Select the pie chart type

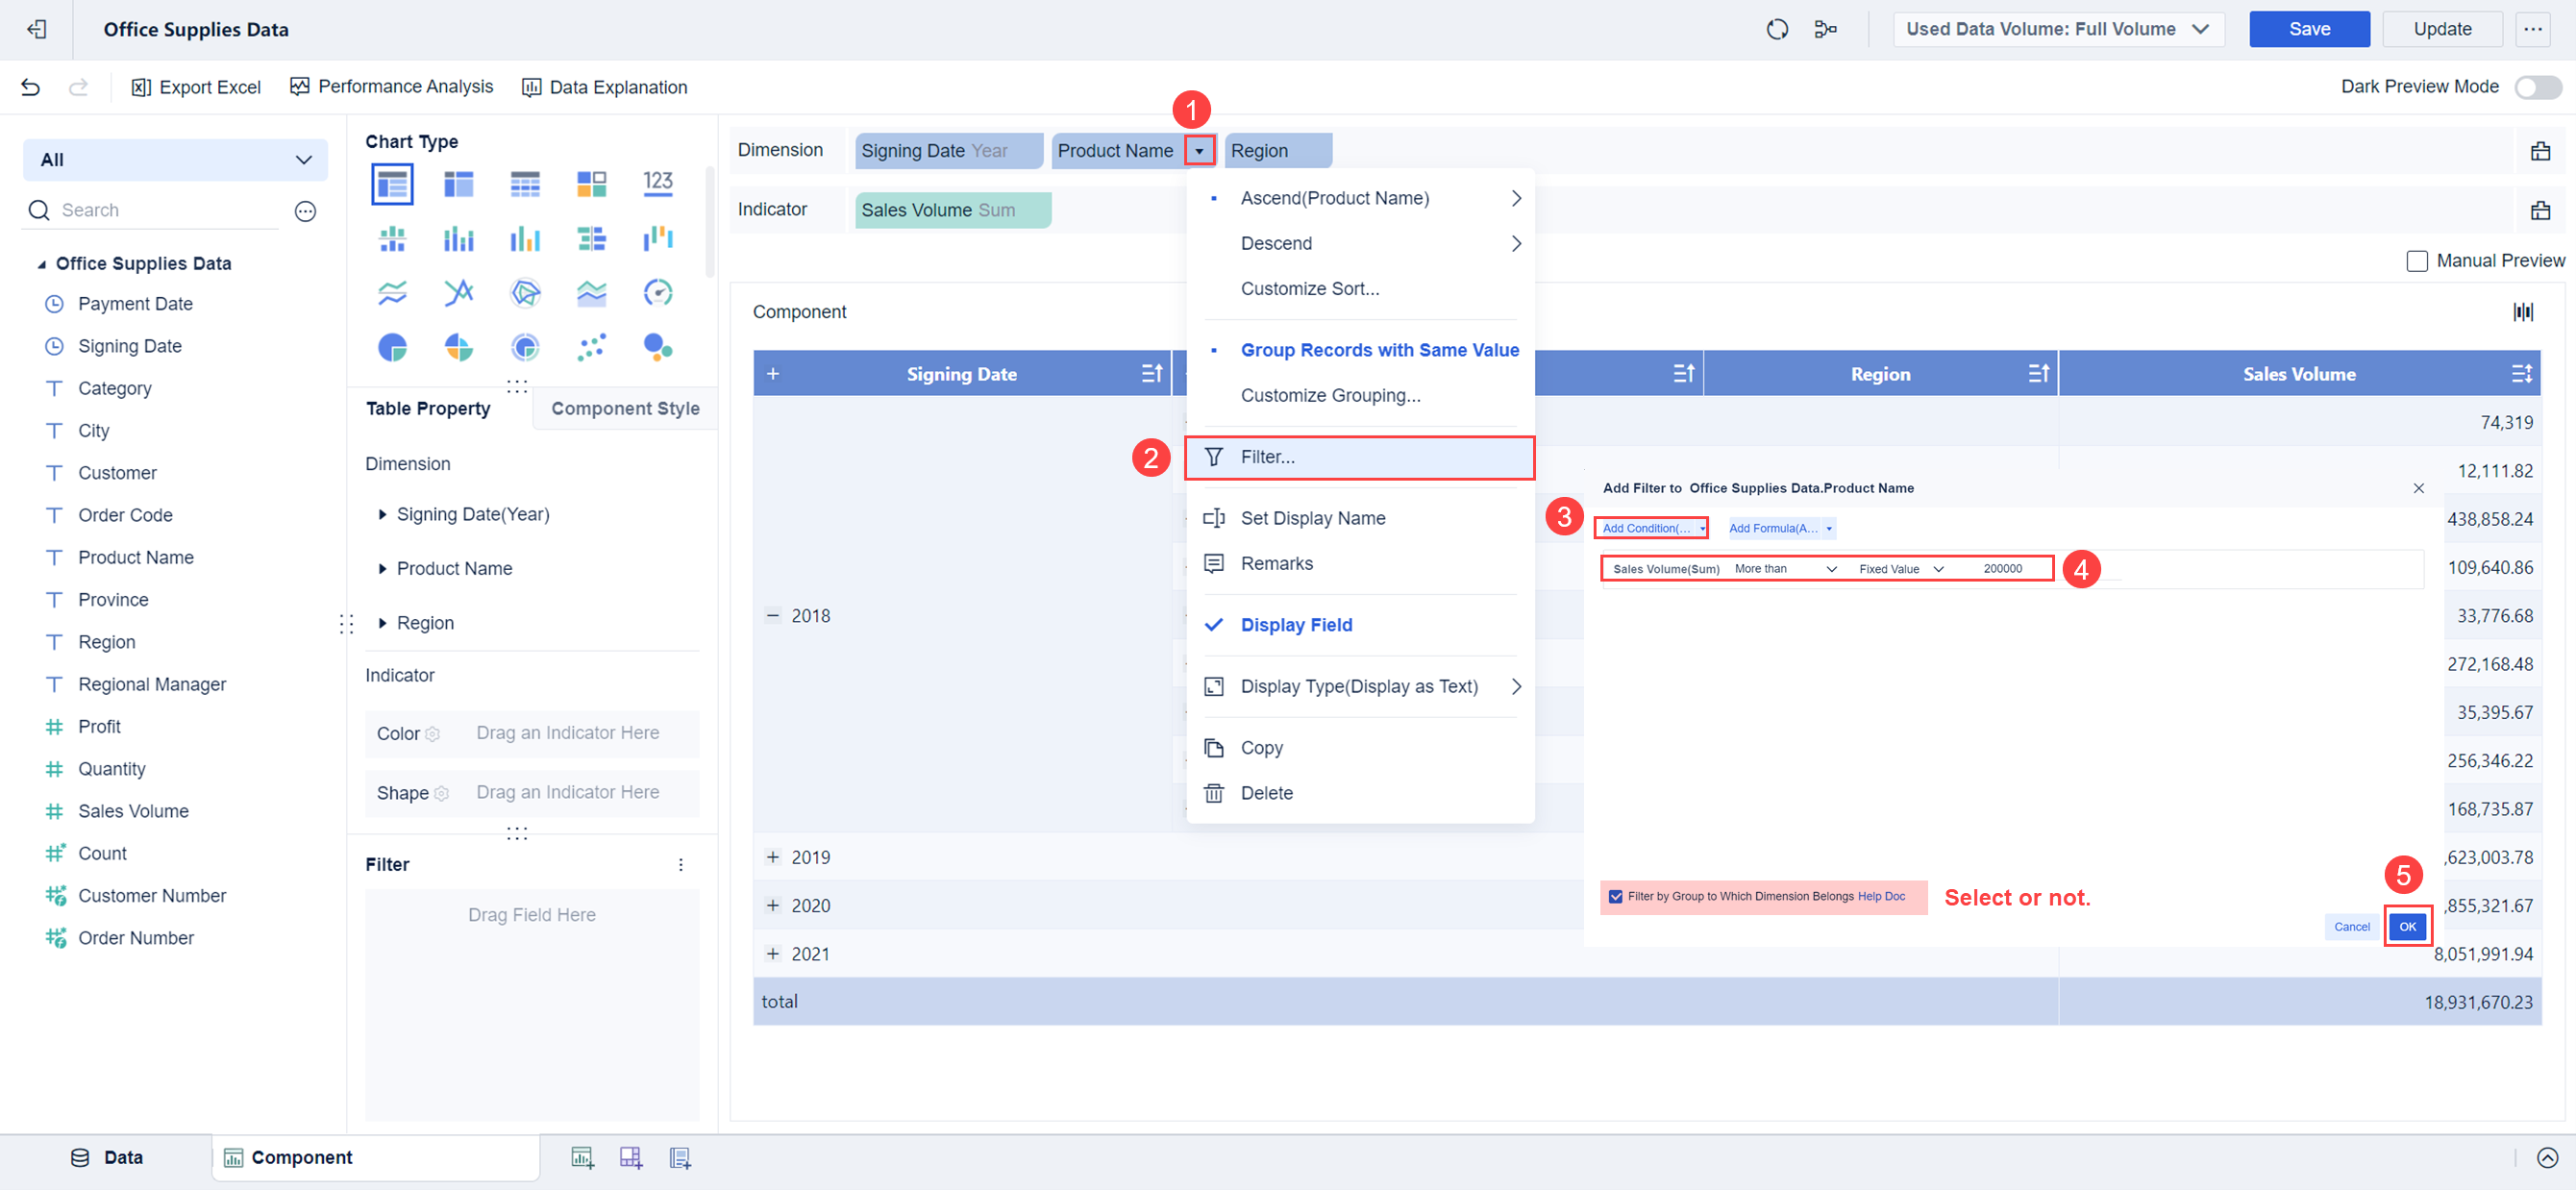point(392,347)
